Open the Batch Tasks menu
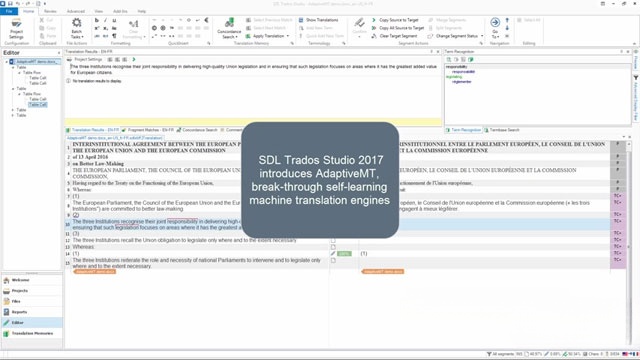 pos(76,28)
